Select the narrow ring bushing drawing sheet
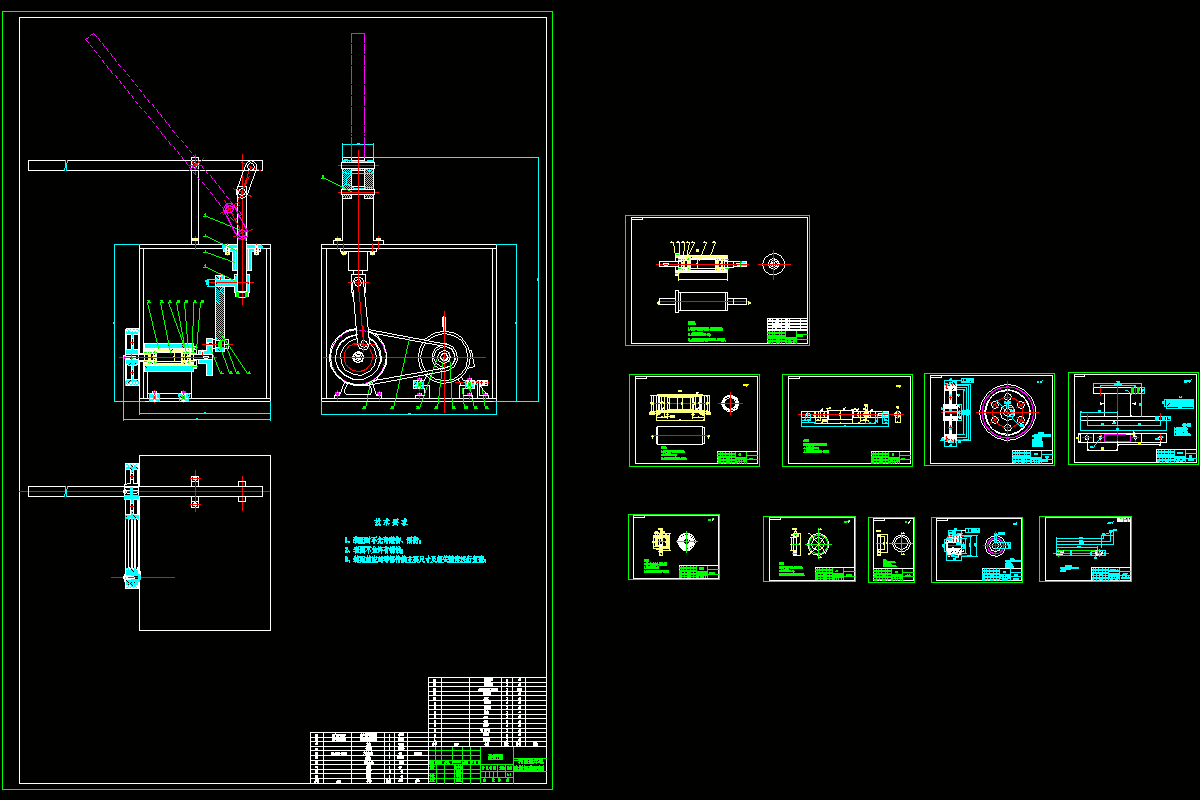The height and width of the screenshot is (800, 1200). [x=892, y=550]
